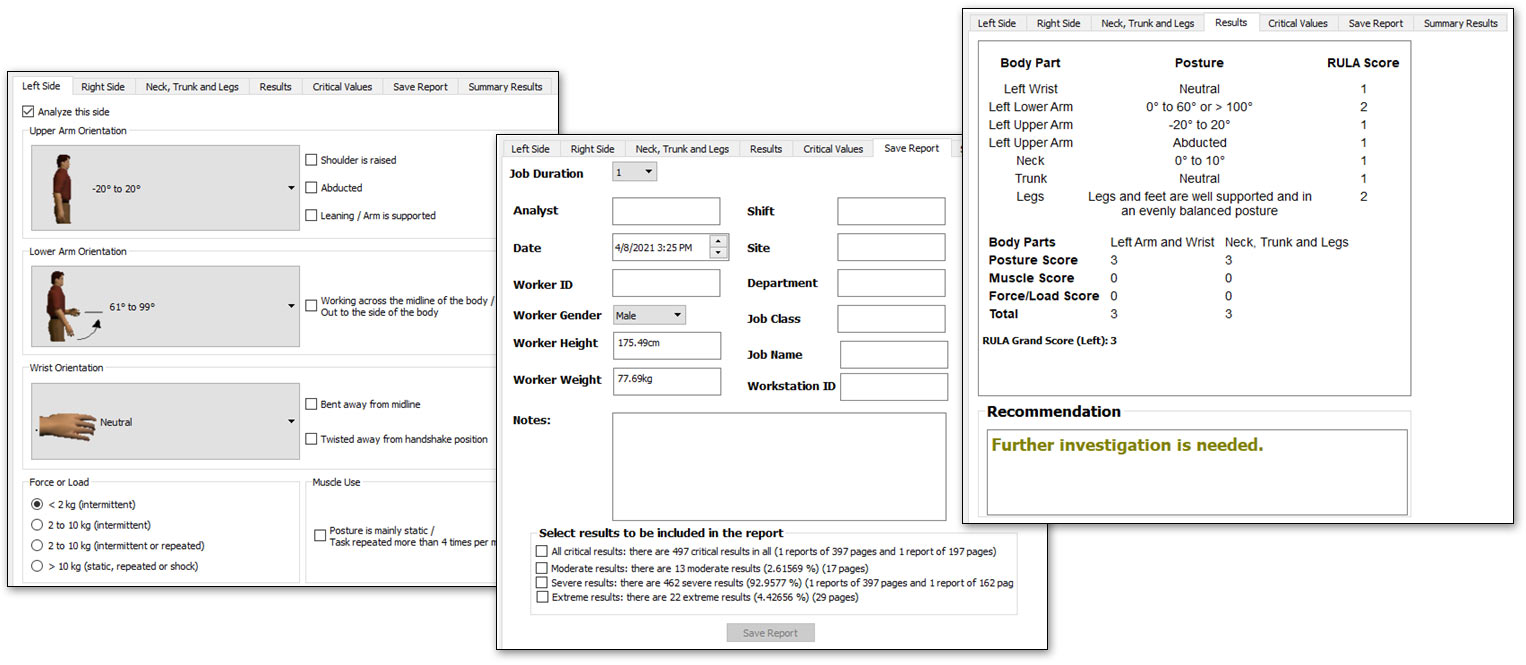Choose > 10 kg (static, repeated or shock)
Viewport: 1526px width, 665px height.
(38, 566)
